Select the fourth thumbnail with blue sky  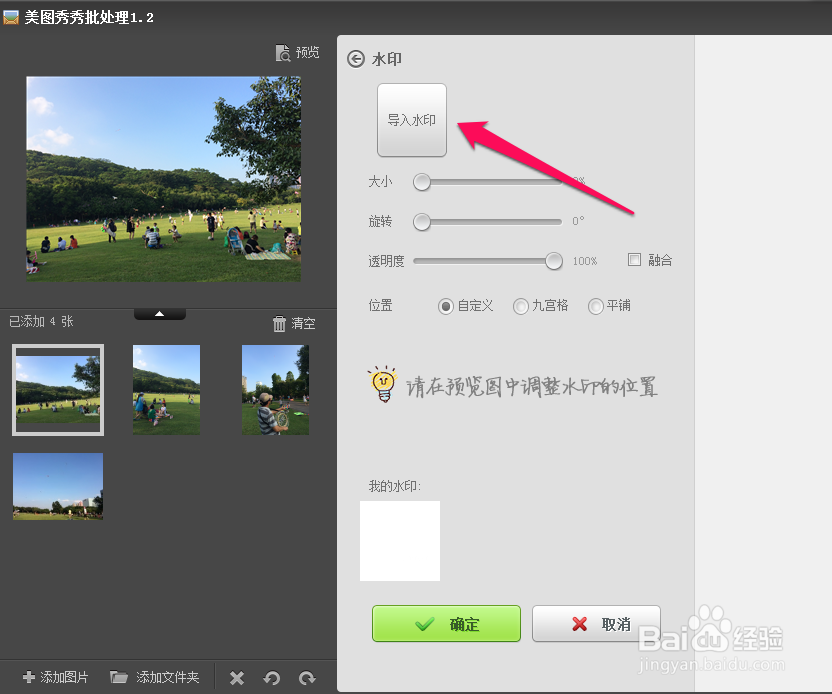(58, 486)
